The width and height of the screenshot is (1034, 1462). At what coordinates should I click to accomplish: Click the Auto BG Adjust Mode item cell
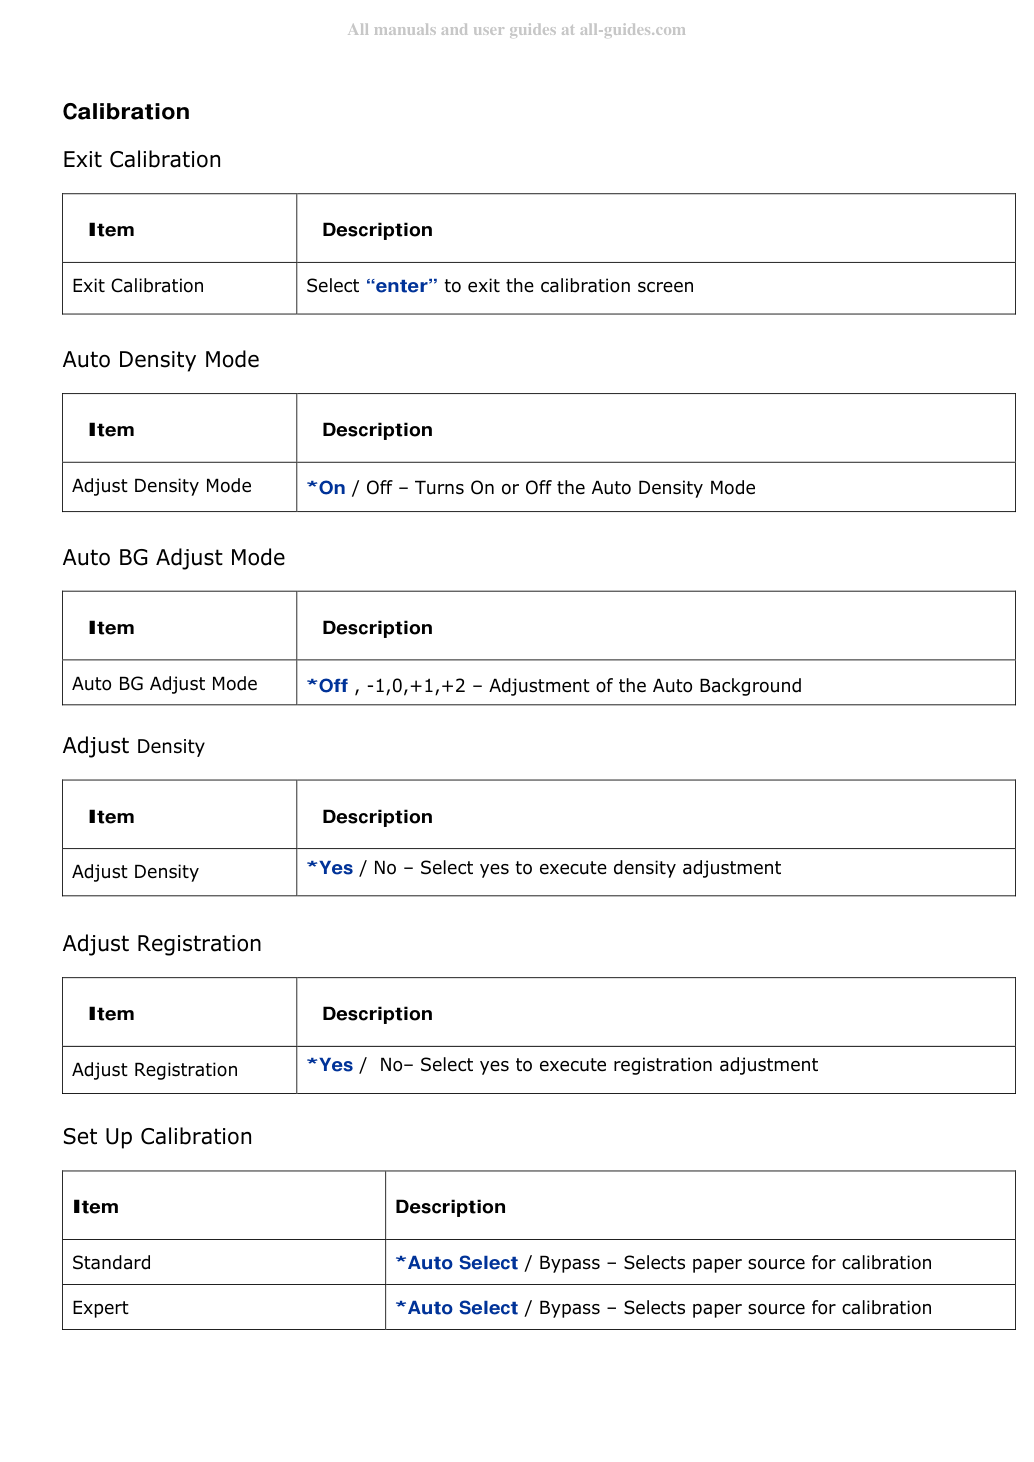pos(180,683)
